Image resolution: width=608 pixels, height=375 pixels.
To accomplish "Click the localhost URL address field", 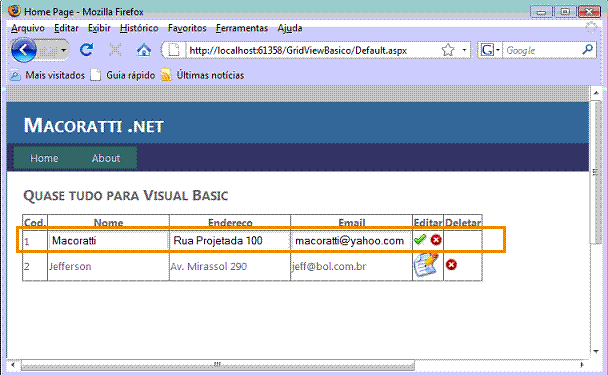I will point(312,50).
